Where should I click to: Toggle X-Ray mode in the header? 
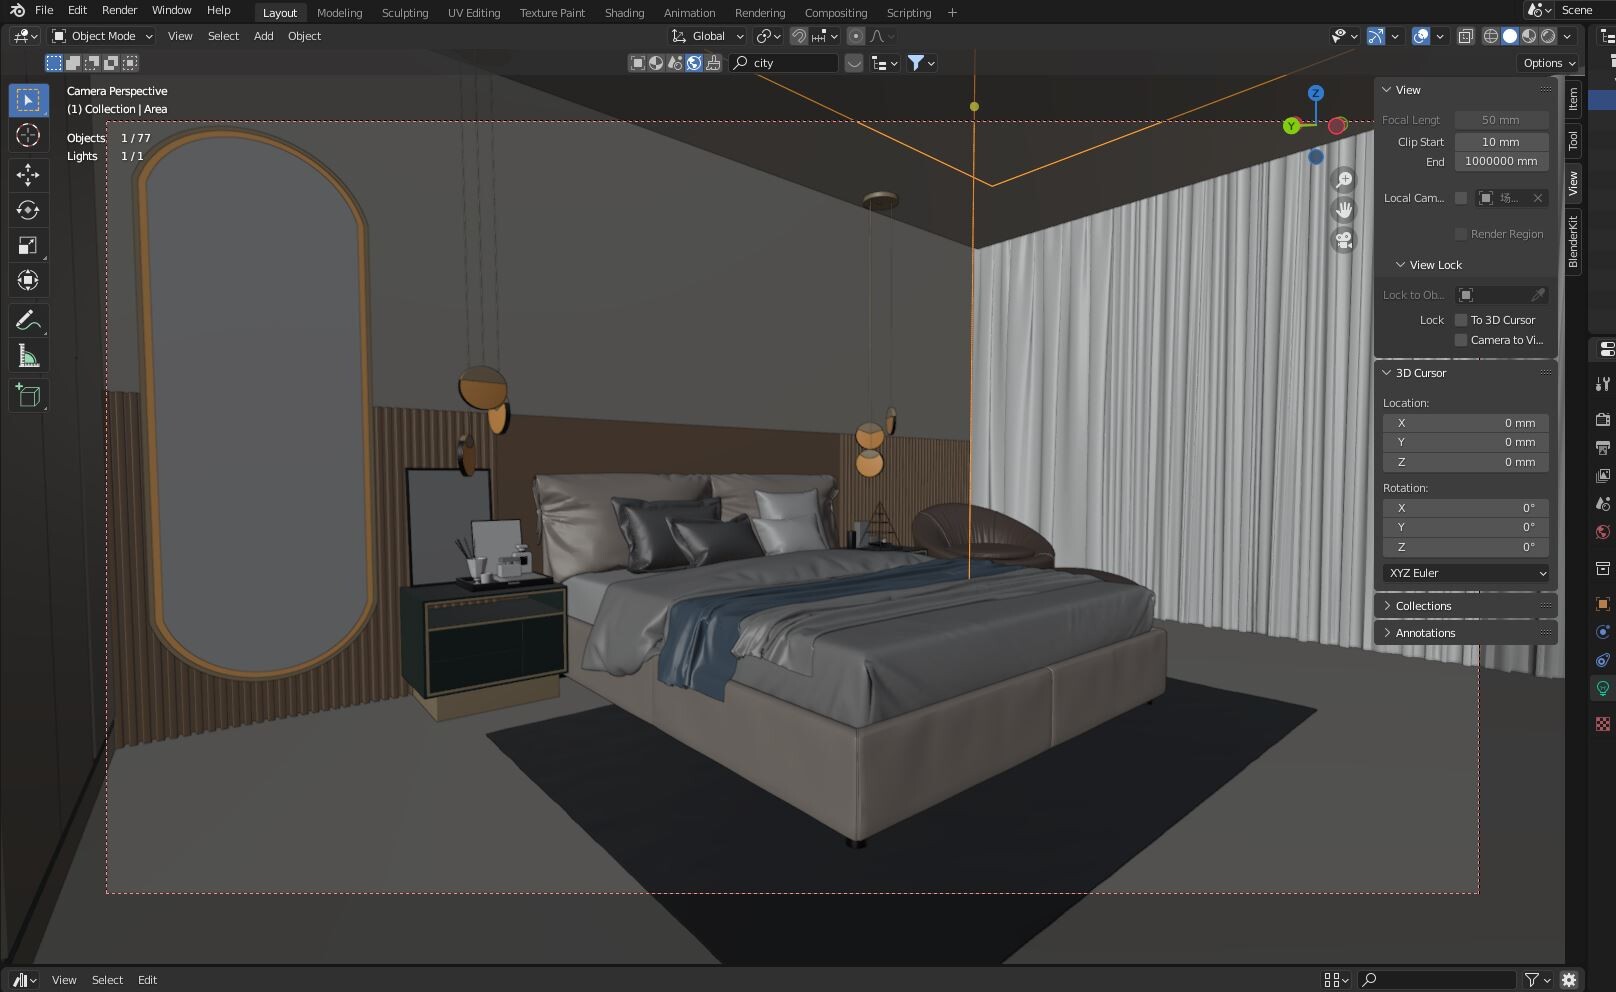click(x=1466, y=36)
